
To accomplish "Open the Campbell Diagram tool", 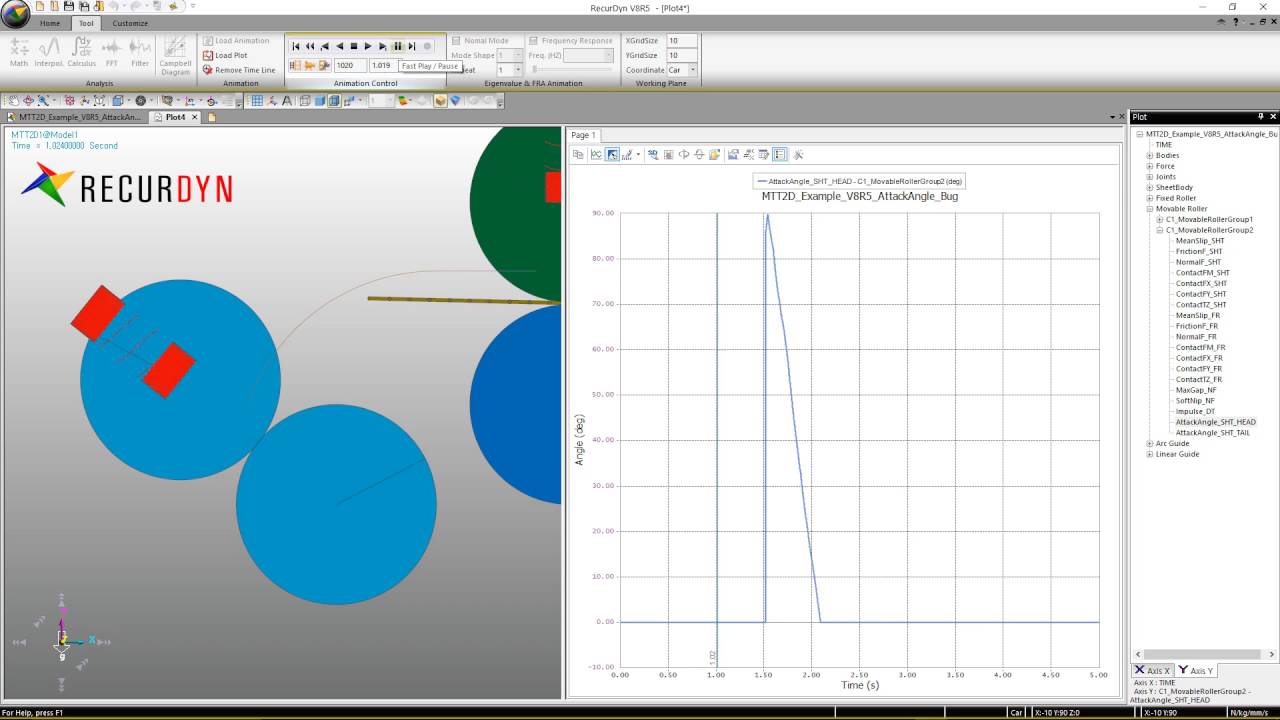I will 175,55.
